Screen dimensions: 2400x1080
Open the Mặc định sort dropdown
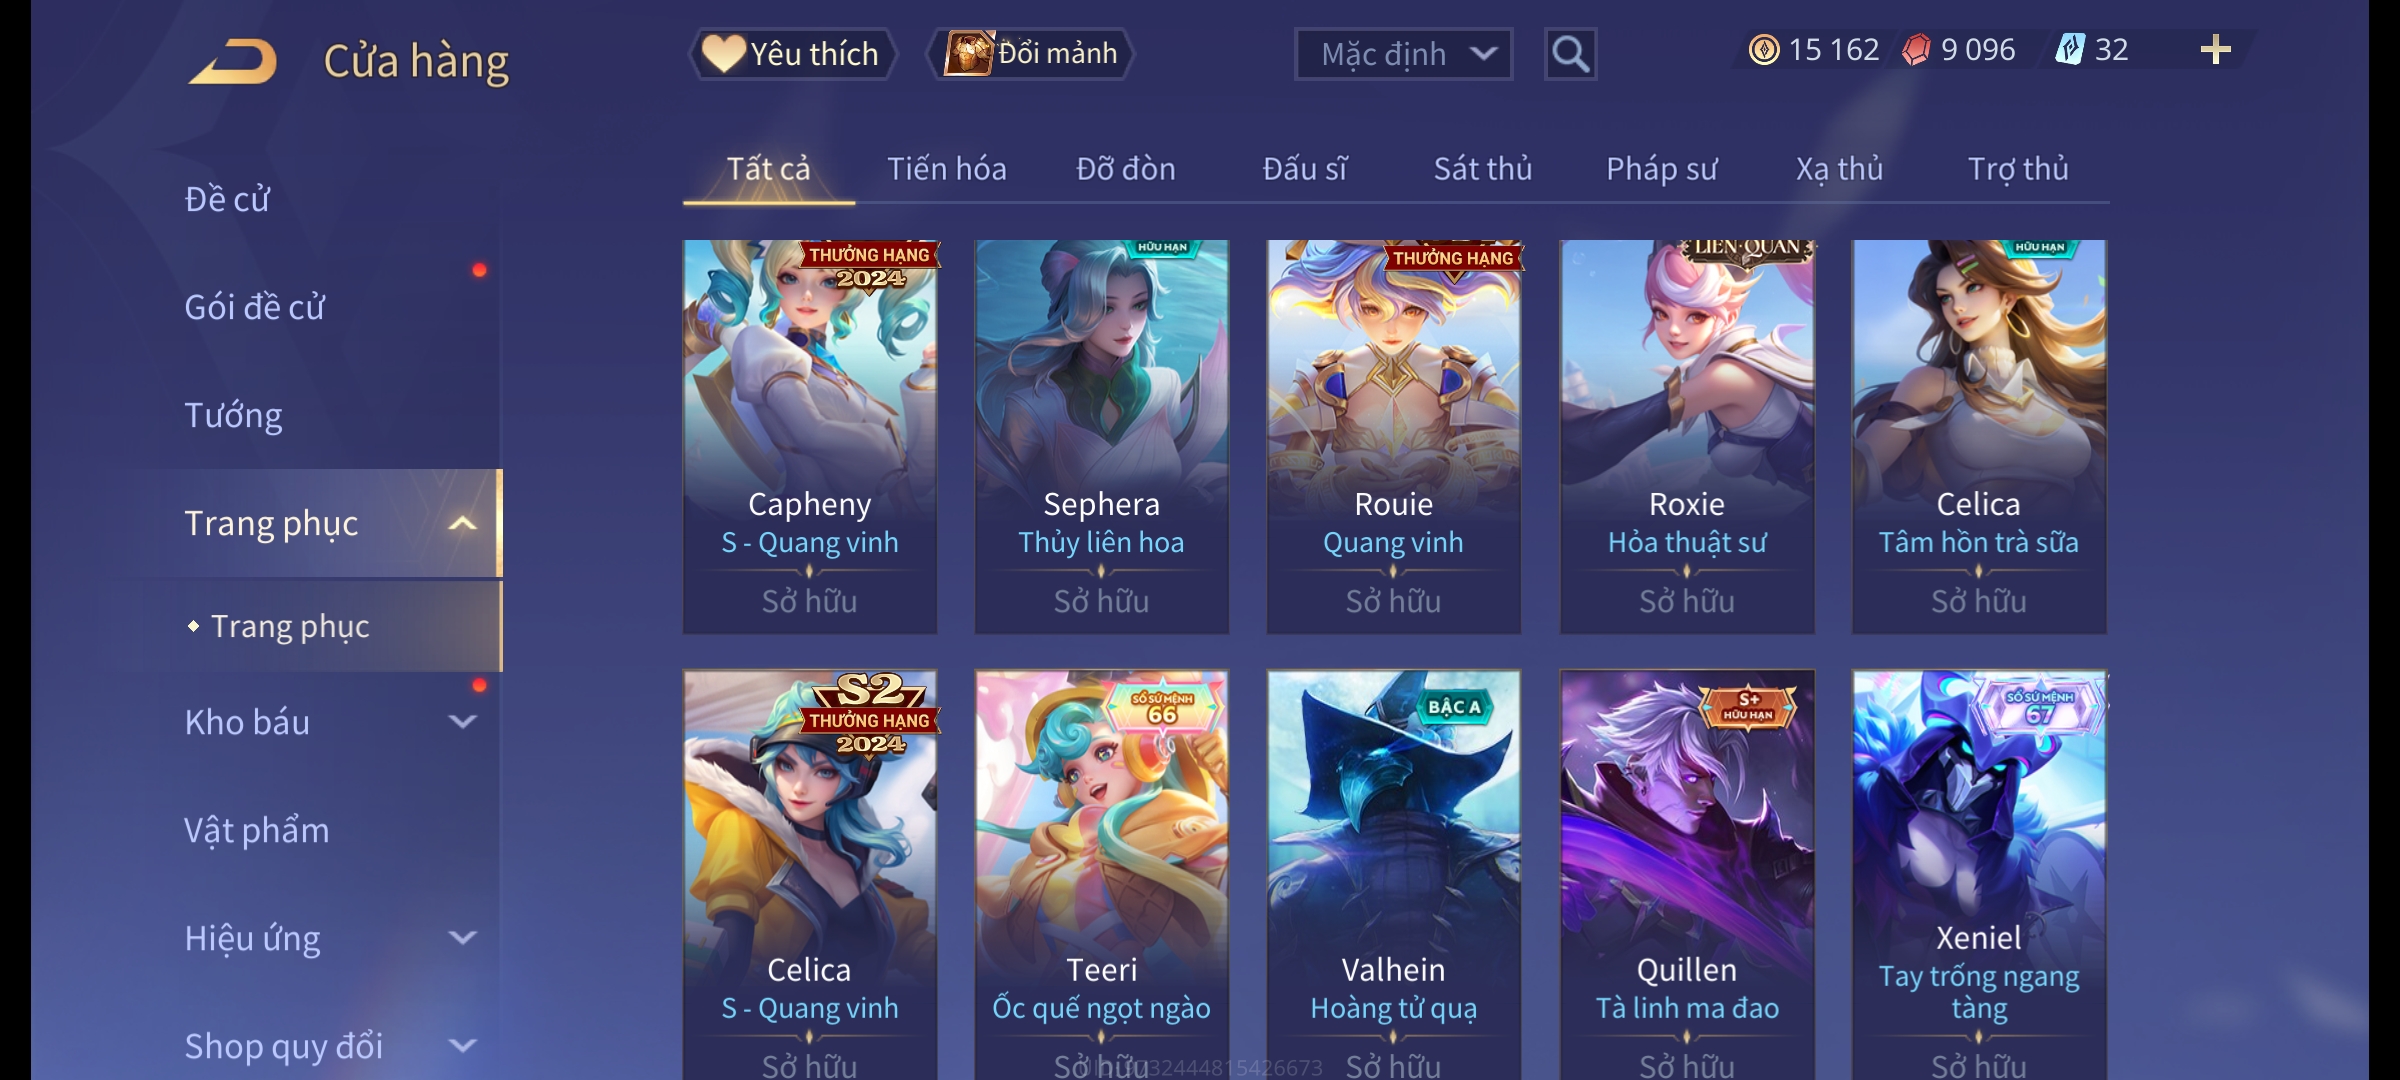[x=1403, y=54]
